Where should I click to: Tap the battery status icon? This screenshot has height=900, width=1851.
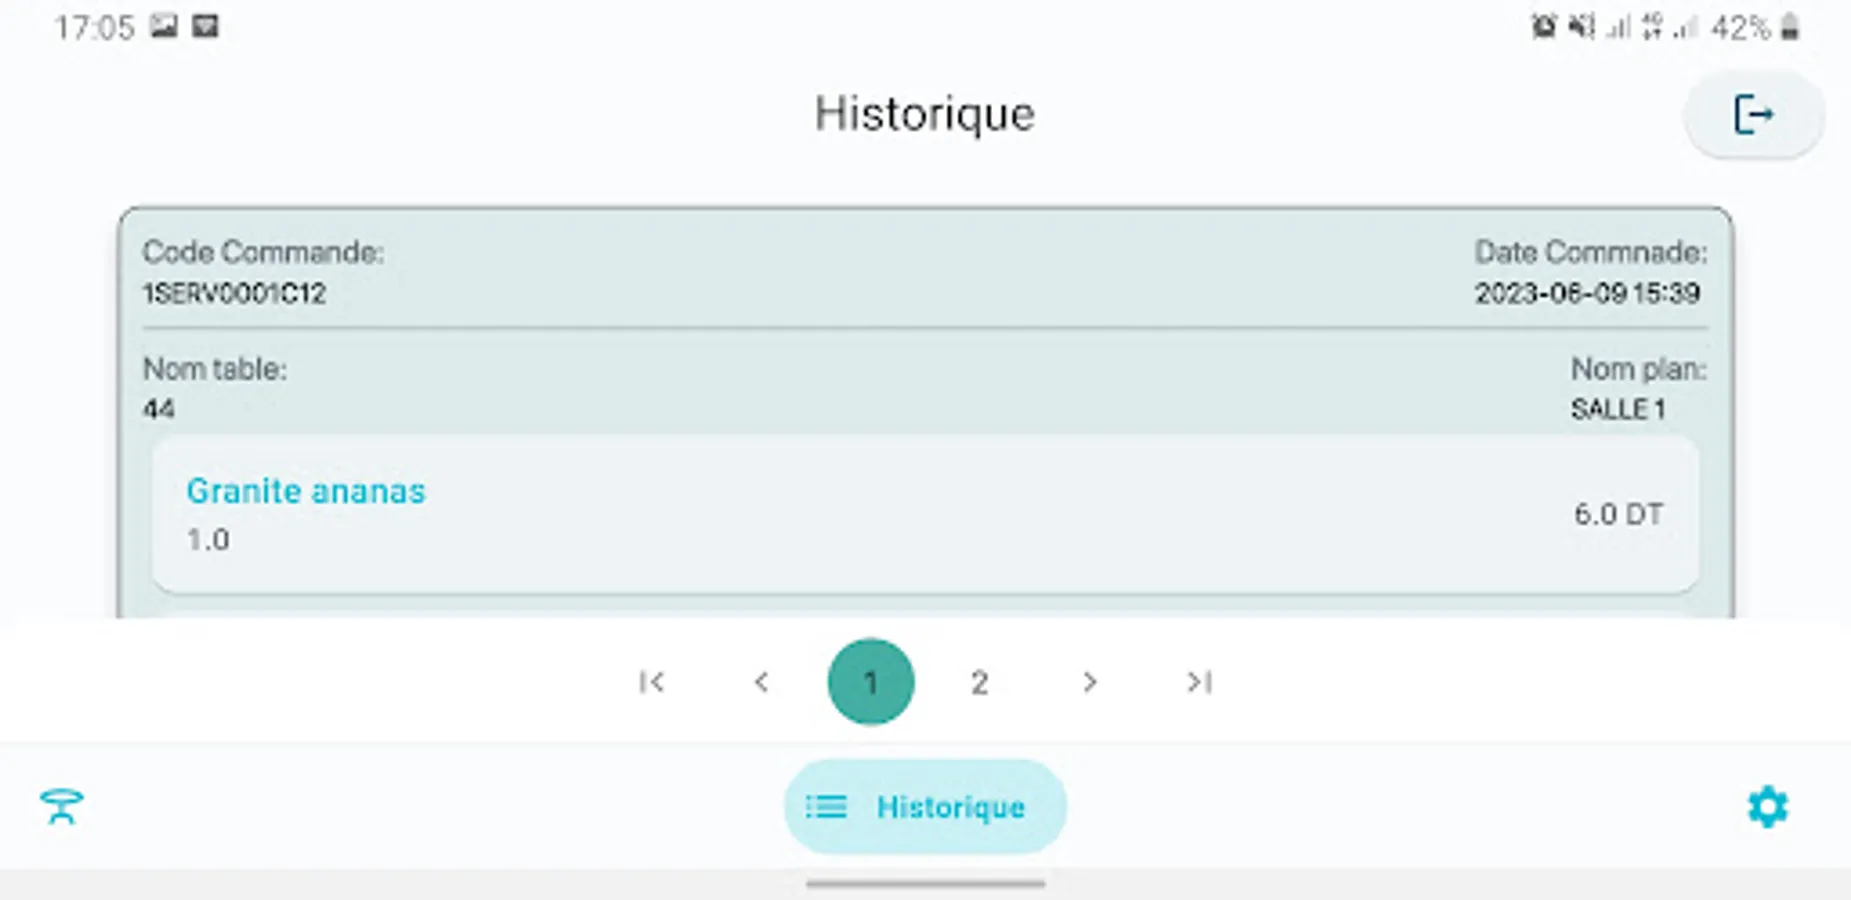point(1790,28)
